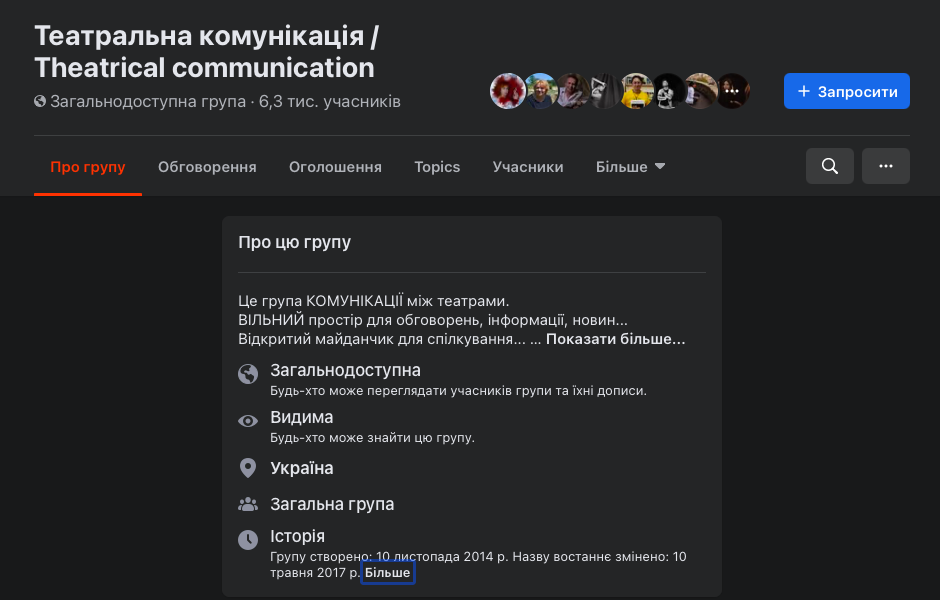Screen dimensions: 940x600
Task: Click the people icon beside Загальна група
Action: tap(248, 505)
